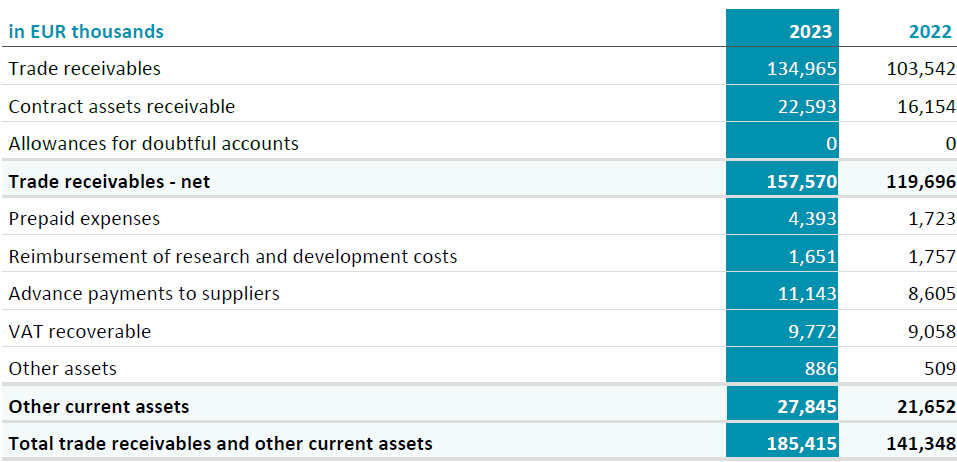Select the 22,593 contract assets value

tap(807, 106)
